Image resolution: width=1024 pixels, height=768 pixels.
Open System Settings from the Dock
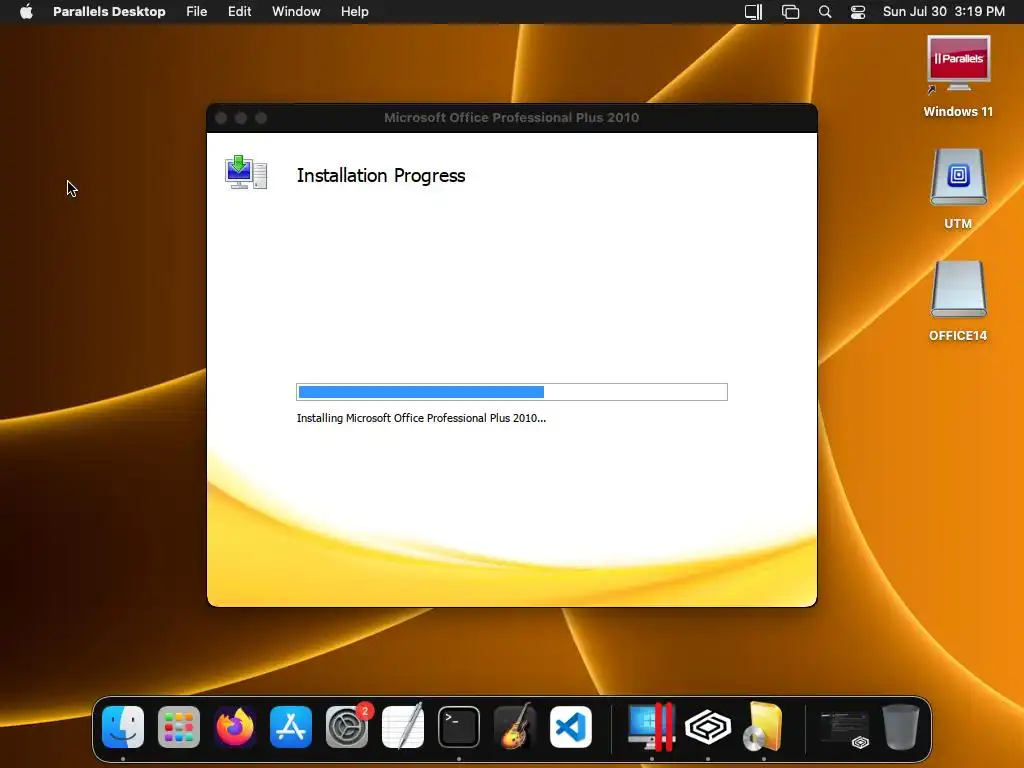point(347,727)
